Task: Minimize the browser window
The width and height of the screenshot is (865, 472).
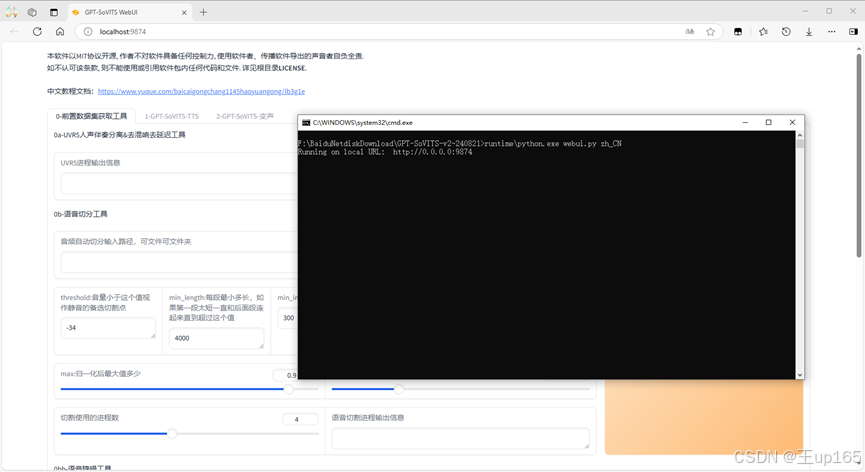Action: pos(805,11)
